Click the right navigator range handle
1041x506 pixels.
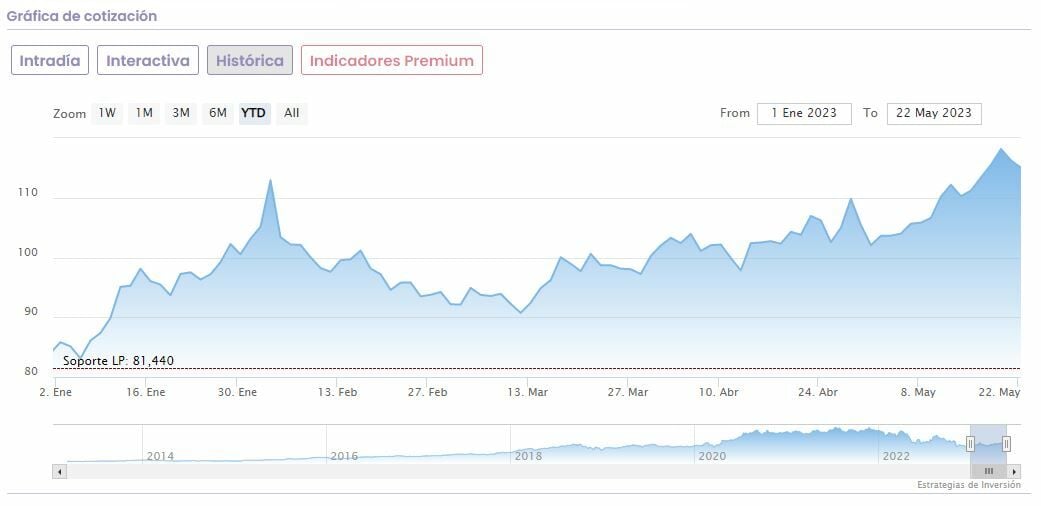pos(1006,443)
